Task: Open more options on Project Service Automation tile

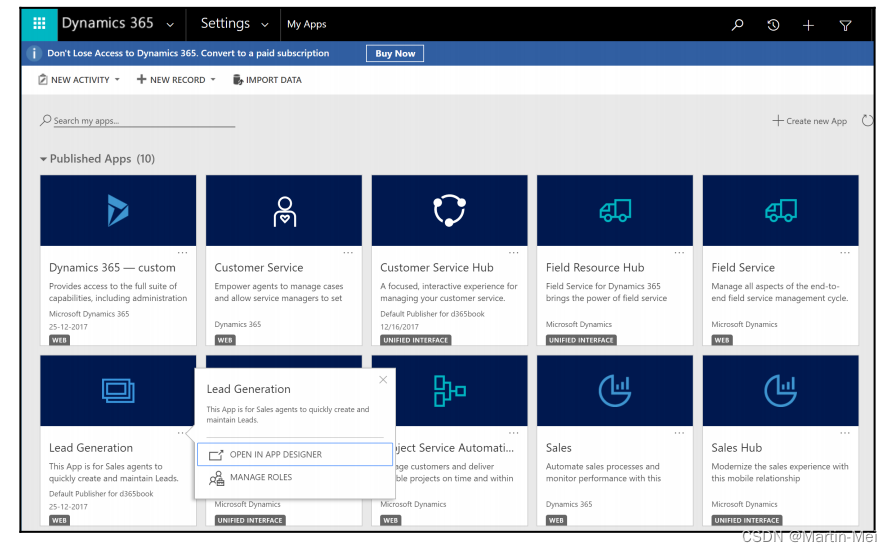Action: point(513,433)
